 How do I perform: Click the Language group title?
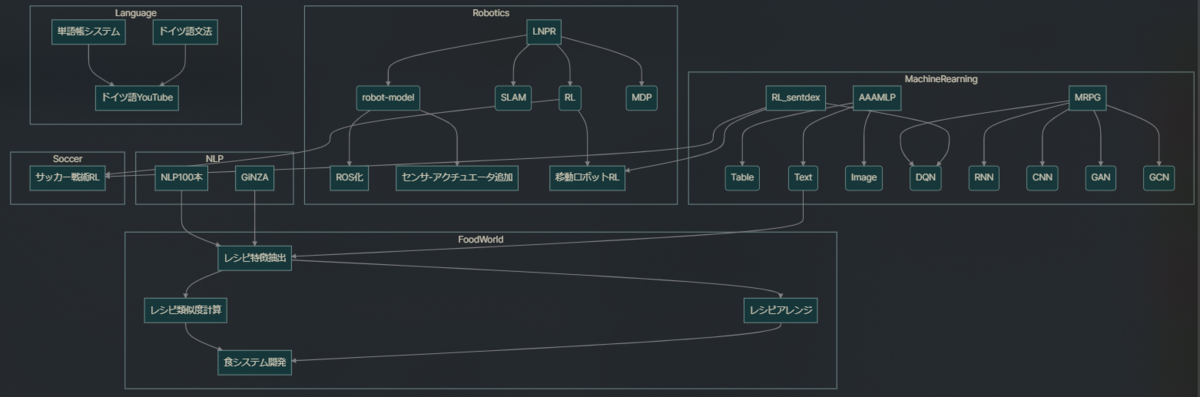tap(136, 12)
